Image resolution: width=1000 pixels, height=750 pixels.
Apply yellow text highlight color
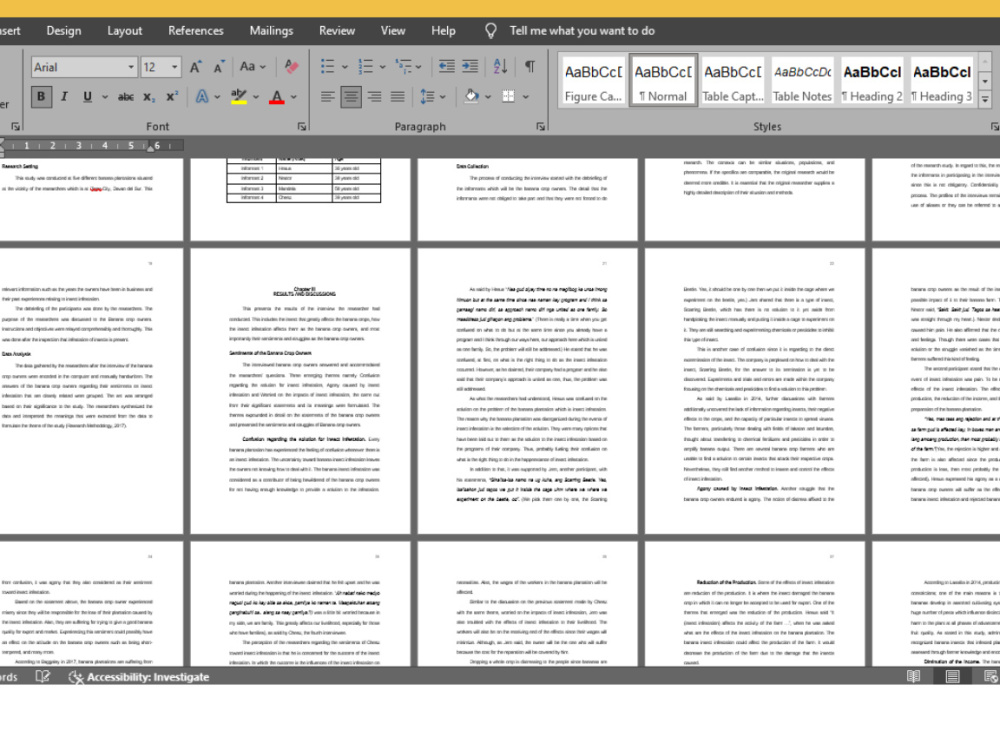(239, 97)
